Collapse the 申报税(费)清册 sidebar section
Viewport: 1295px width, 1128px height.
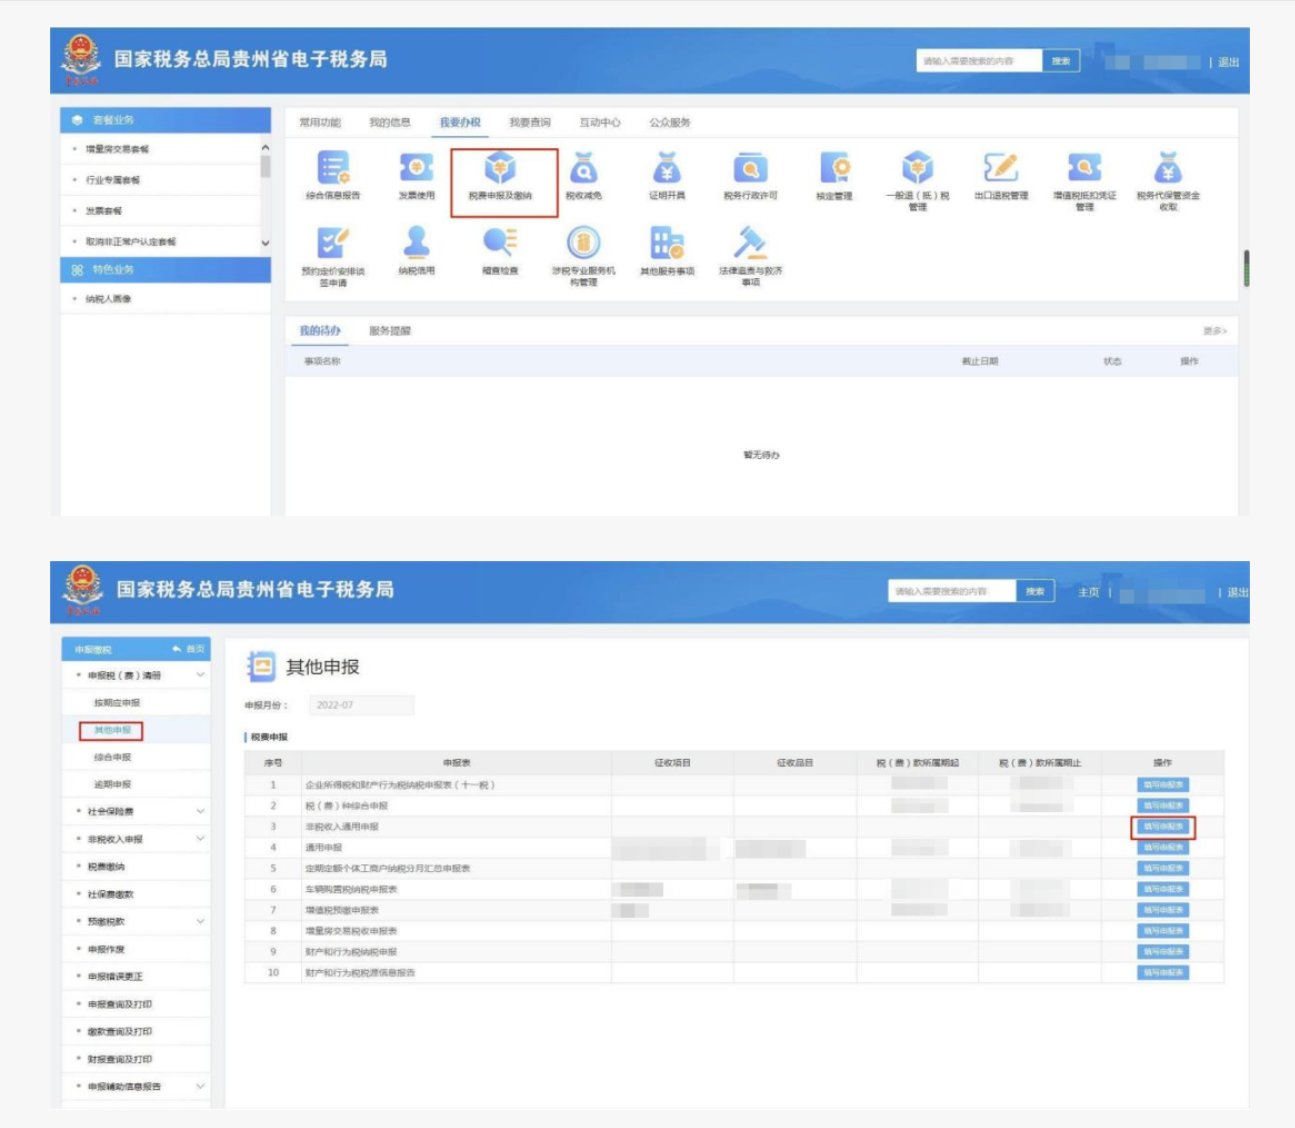pos(200,676)
